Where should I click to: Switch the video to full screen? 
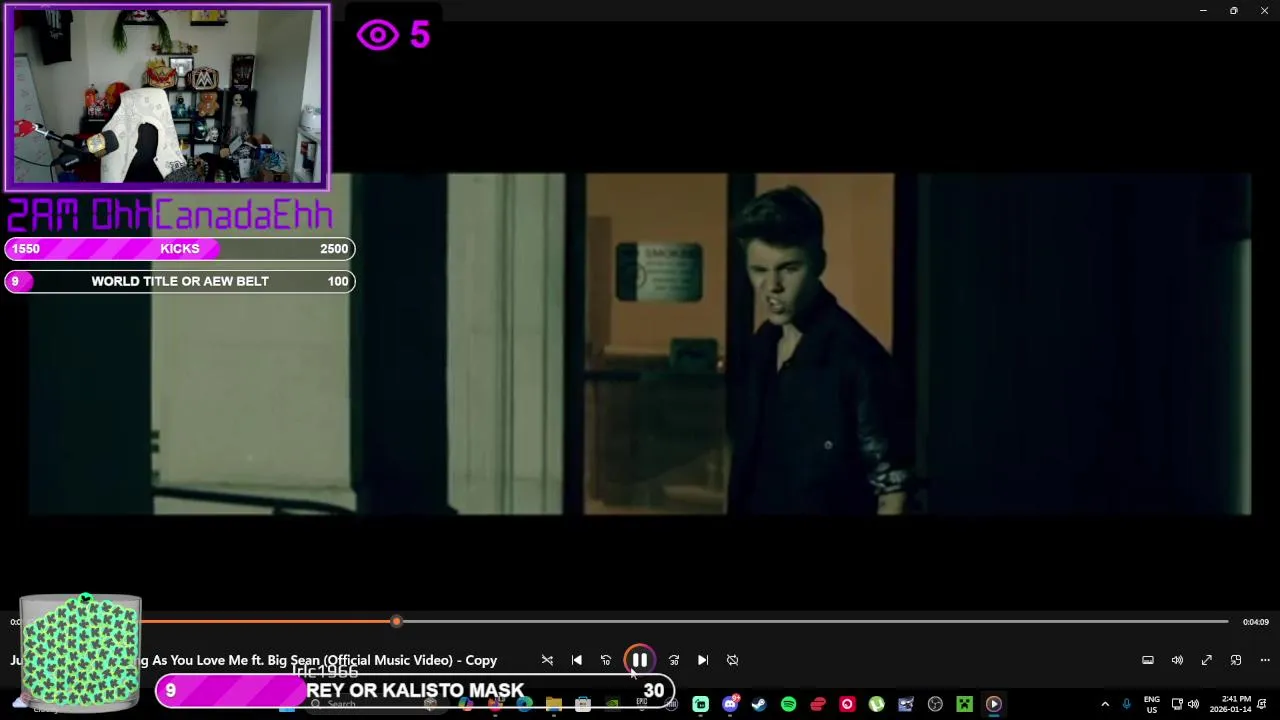point(1207,660)
